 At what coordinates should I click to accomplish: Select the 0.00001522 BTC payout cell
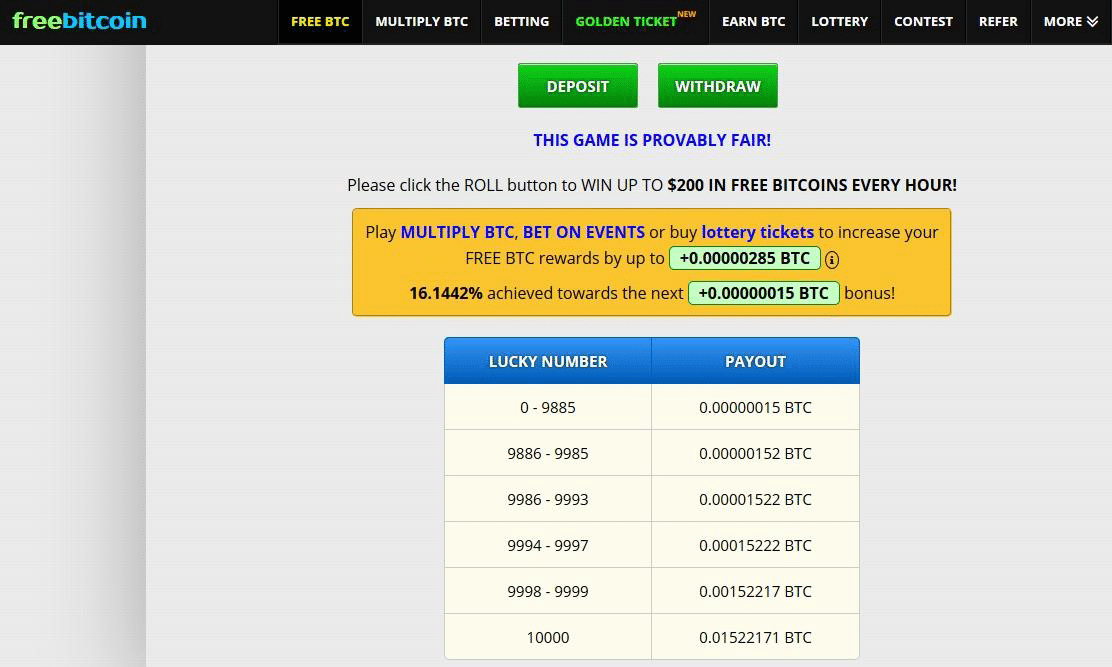click(755, 499)
